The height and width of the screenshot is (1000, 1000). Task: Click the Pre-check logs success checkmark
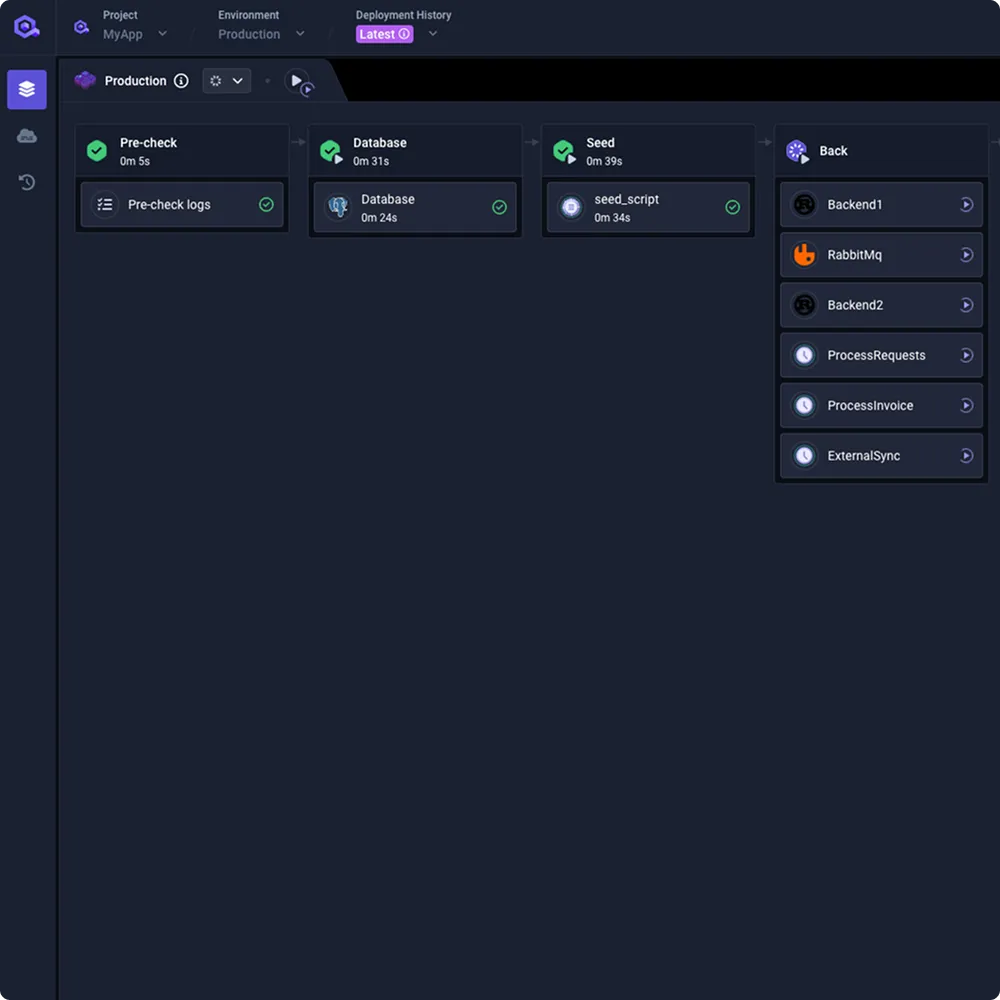click(x=267, y=205)
